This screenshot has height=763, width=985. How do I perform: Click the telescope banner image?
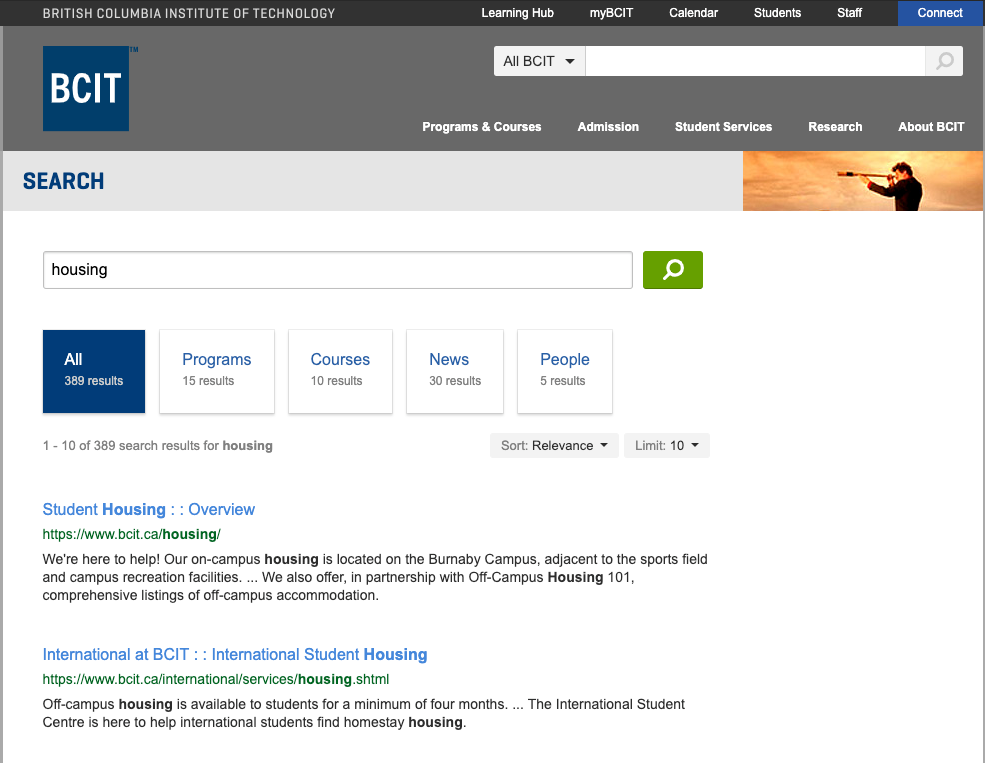tap(863, 181)
